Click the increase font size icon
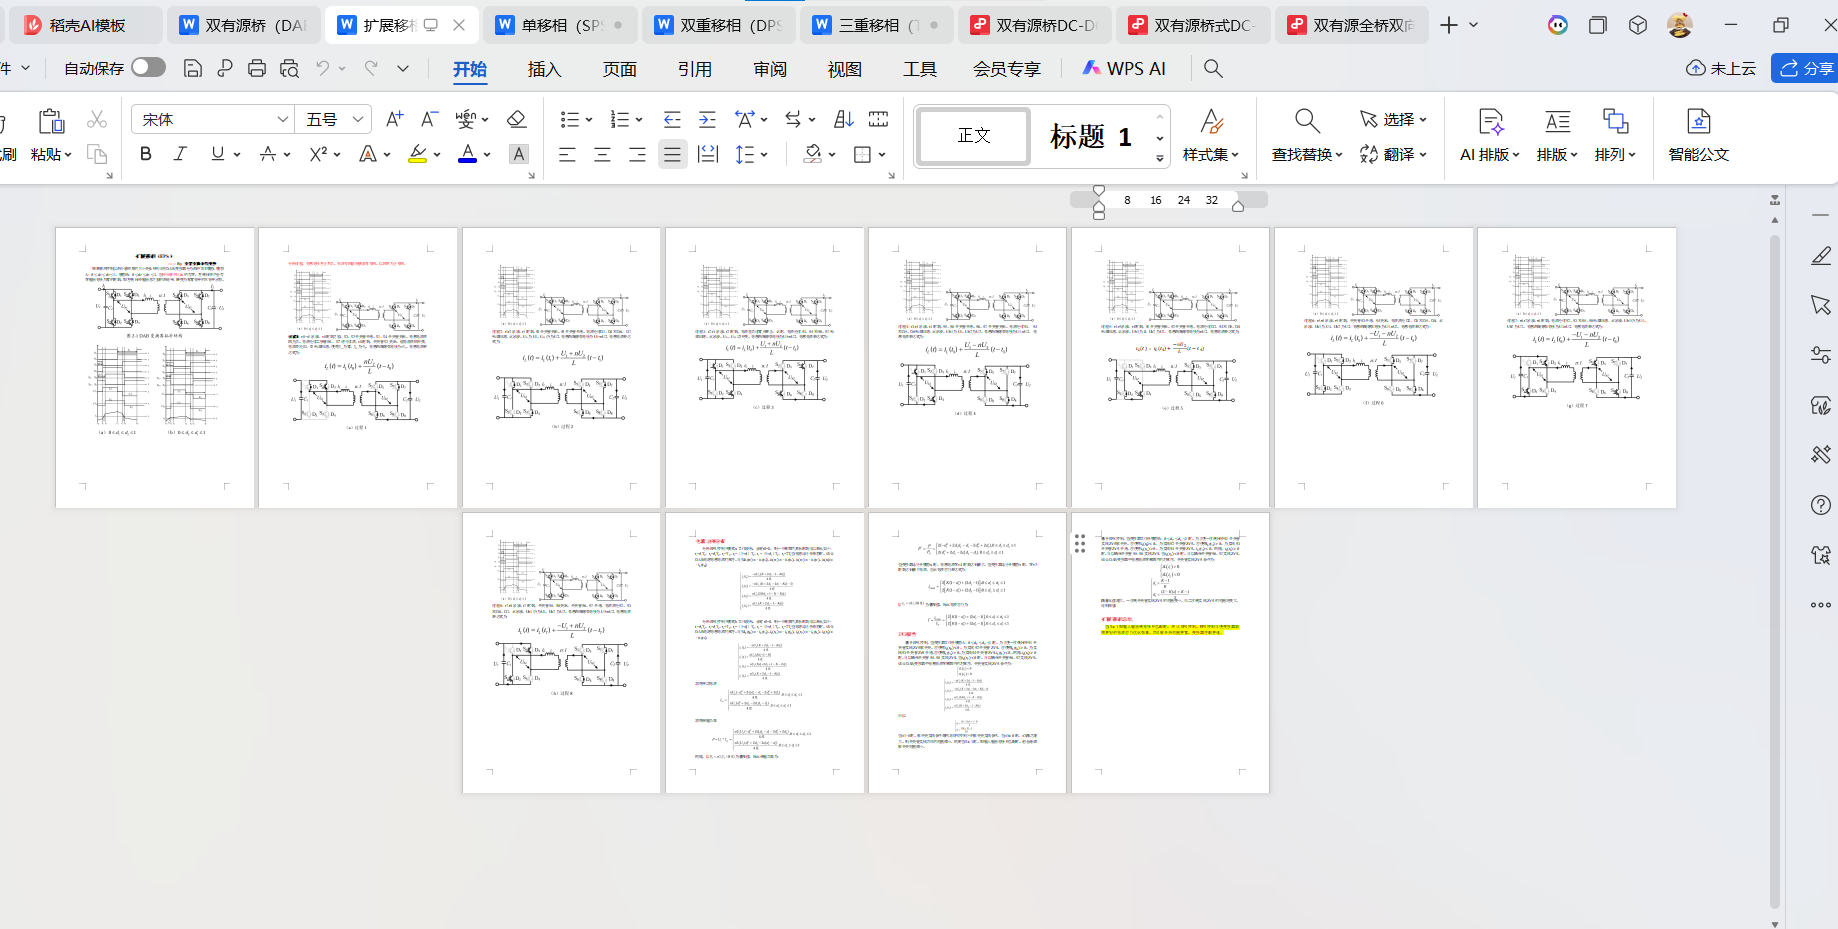Image resolution: width=1838 pixels, height=929 pixels. (395, 120)
